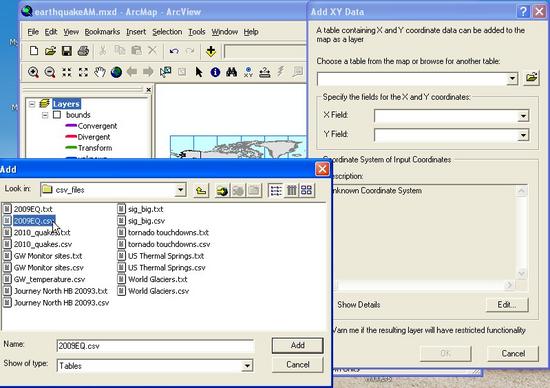Open the Insert menu

tap(136, 32)
